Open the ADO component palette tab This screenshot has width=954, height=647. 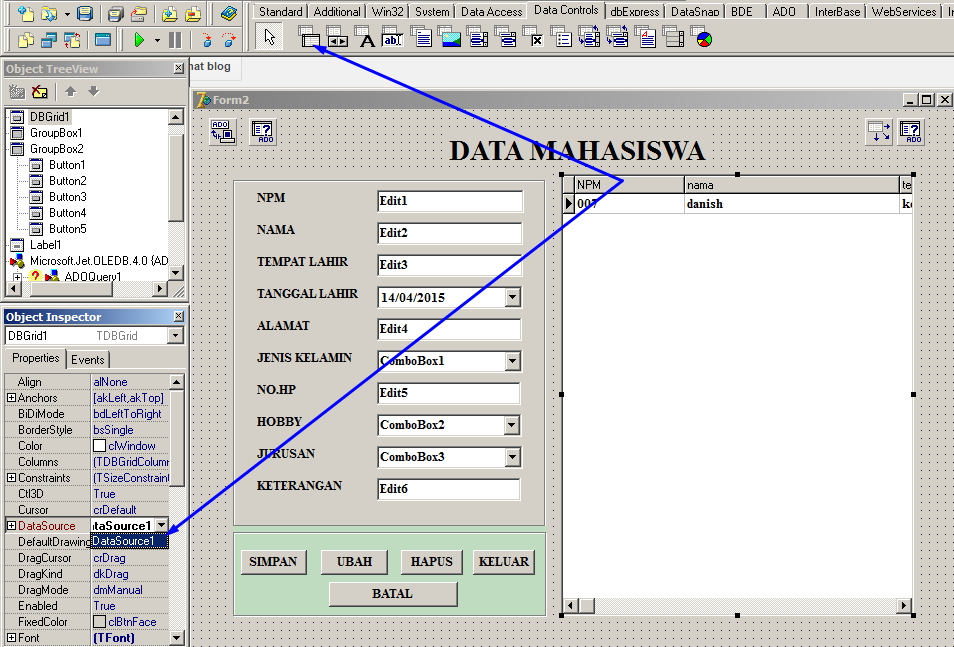coord(784,11)
